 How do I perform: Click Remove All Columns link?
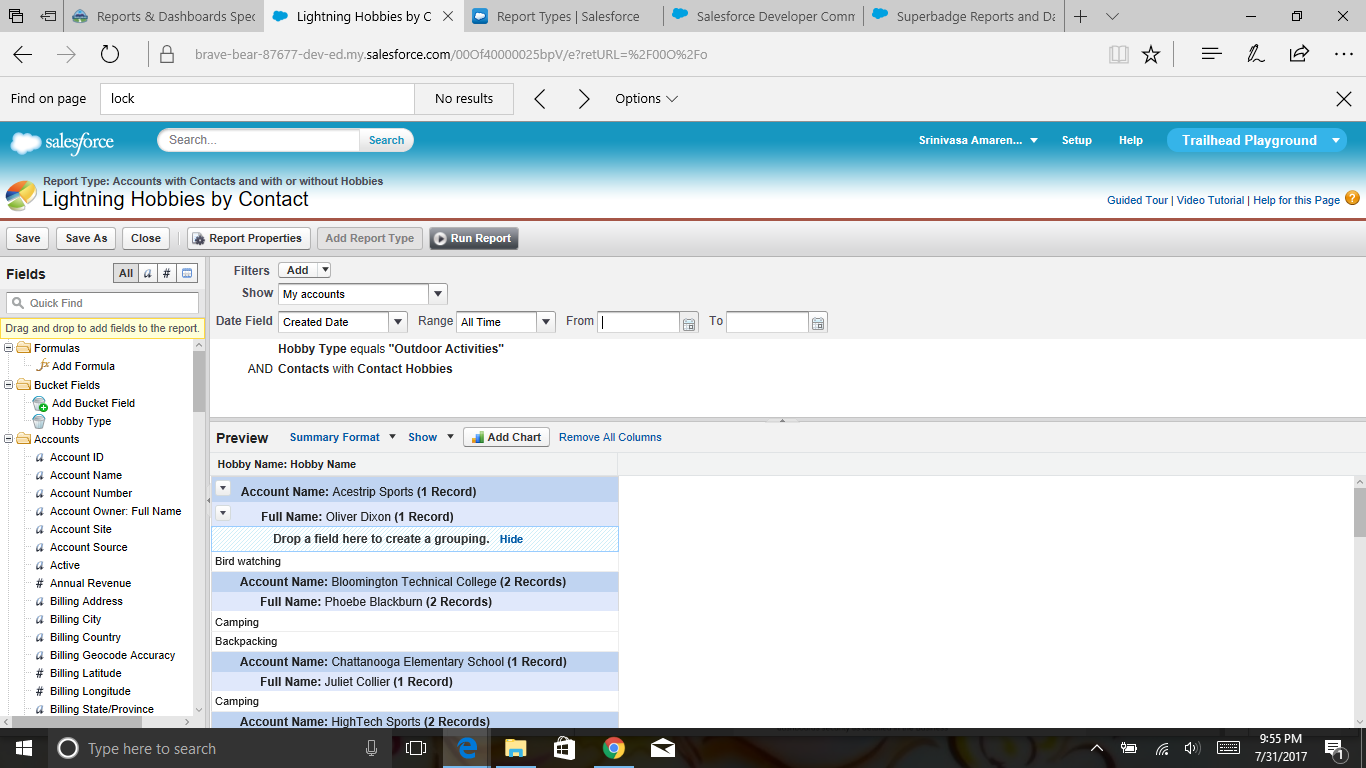[610, 437]
